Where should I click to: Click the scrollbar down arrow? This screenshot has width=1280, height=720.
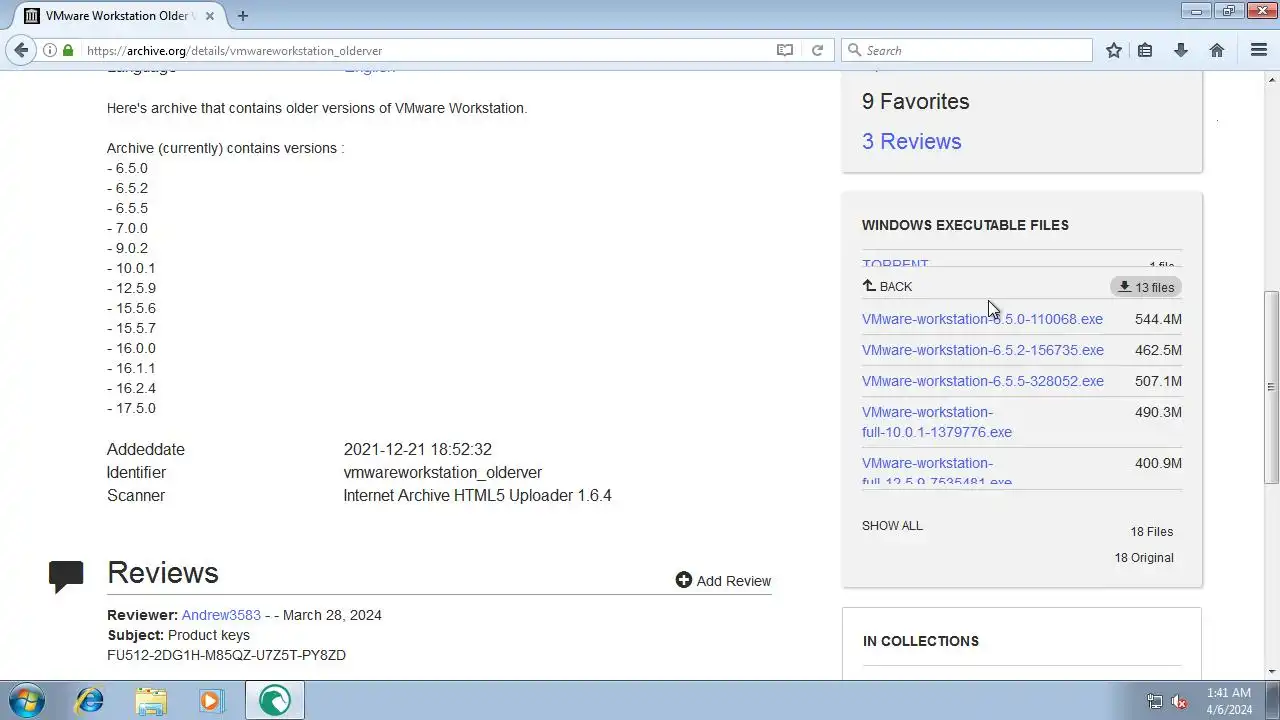click(1271, 671)
